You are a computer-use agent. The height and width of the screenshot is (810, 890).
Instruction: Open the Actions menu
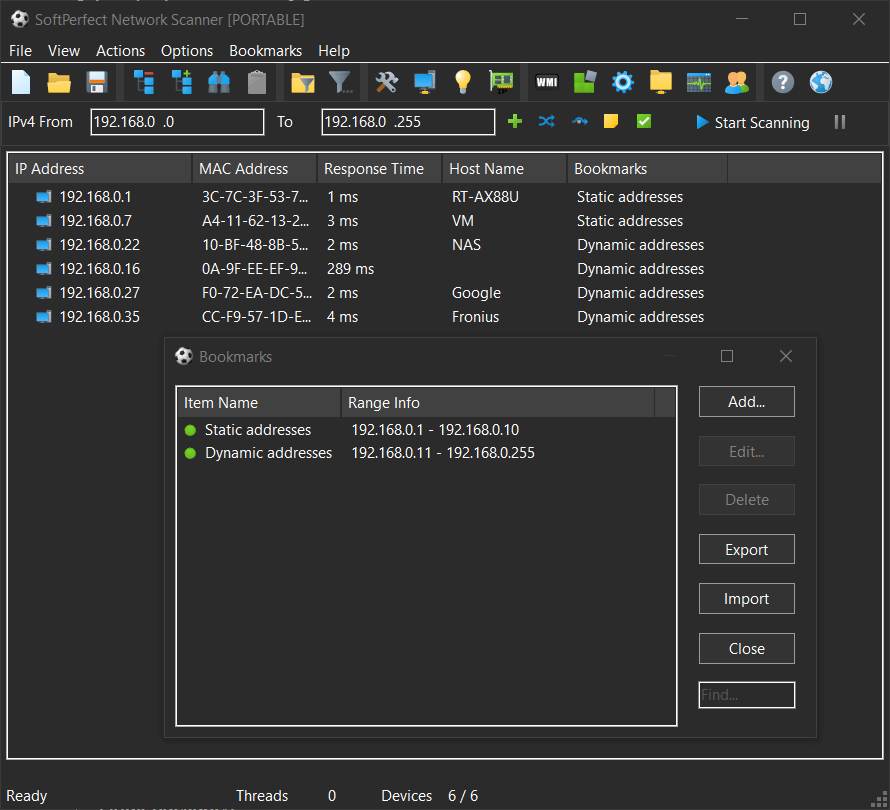click(120, 51)
